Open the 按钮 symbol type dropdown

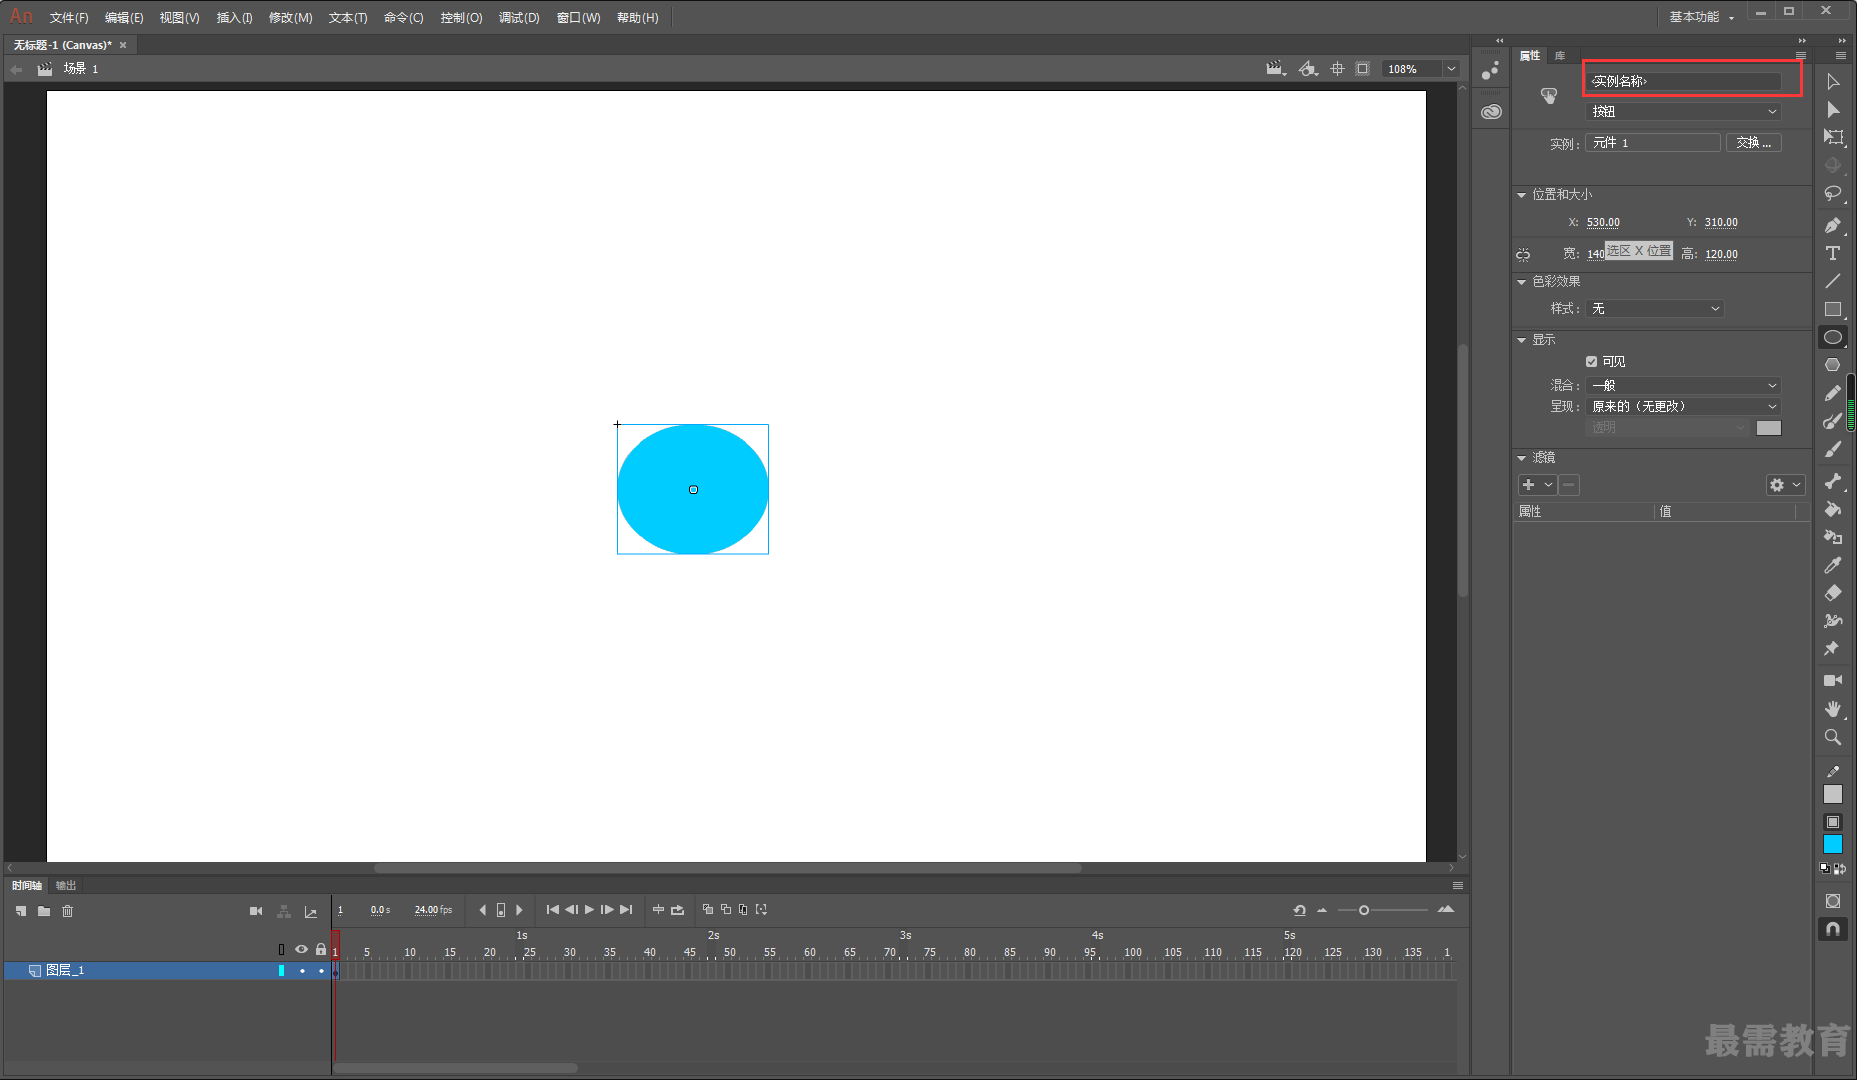click(x=1684, y=111)
